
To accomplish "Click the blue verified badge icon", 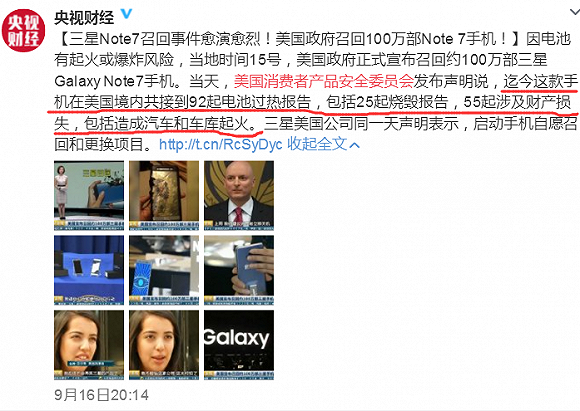I will 126,14.
